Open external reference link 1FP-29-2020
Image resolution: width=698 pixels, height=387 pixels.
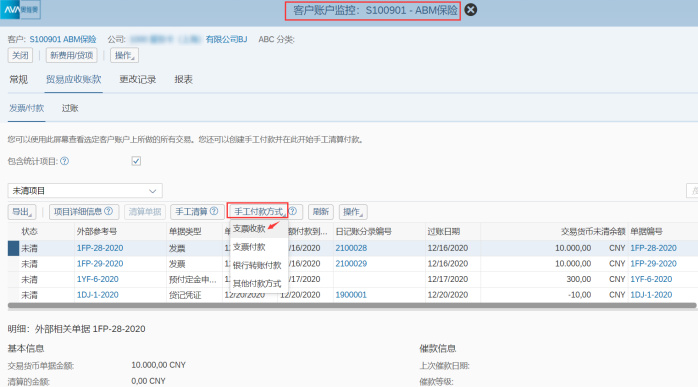click(x=100, y=264)
